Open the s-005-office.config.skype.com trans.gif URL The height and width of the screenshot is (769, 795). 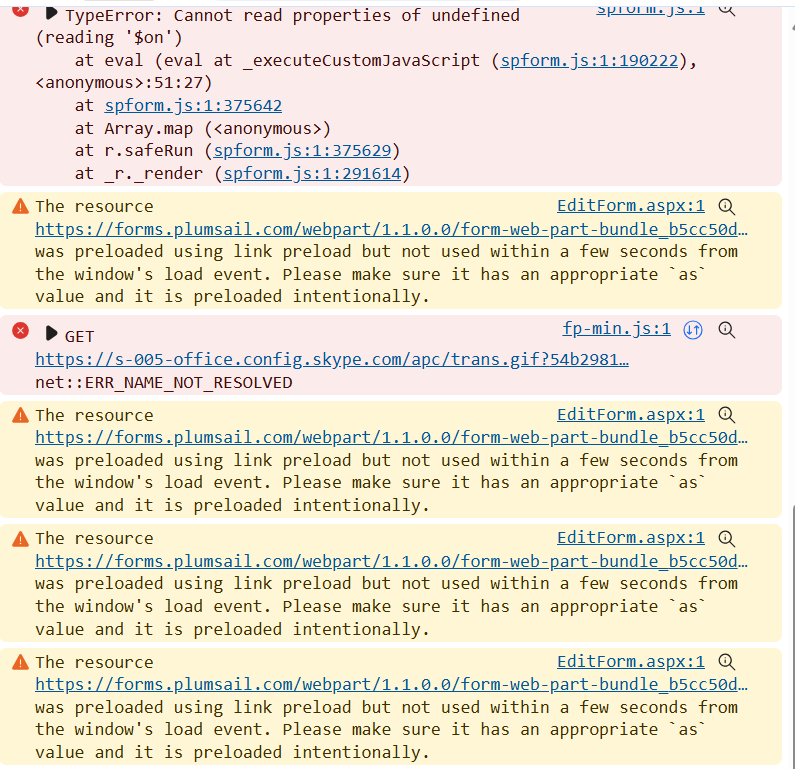tap(332, 359)
